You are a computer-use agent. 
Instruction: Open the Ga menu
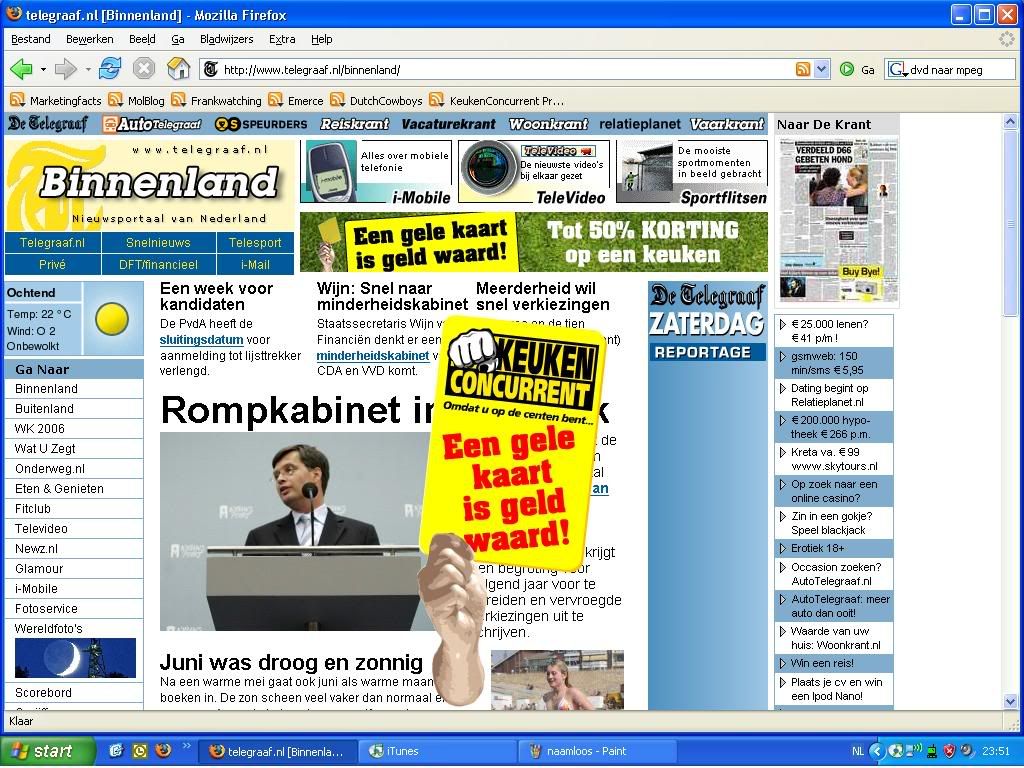[x=178, y=39]
